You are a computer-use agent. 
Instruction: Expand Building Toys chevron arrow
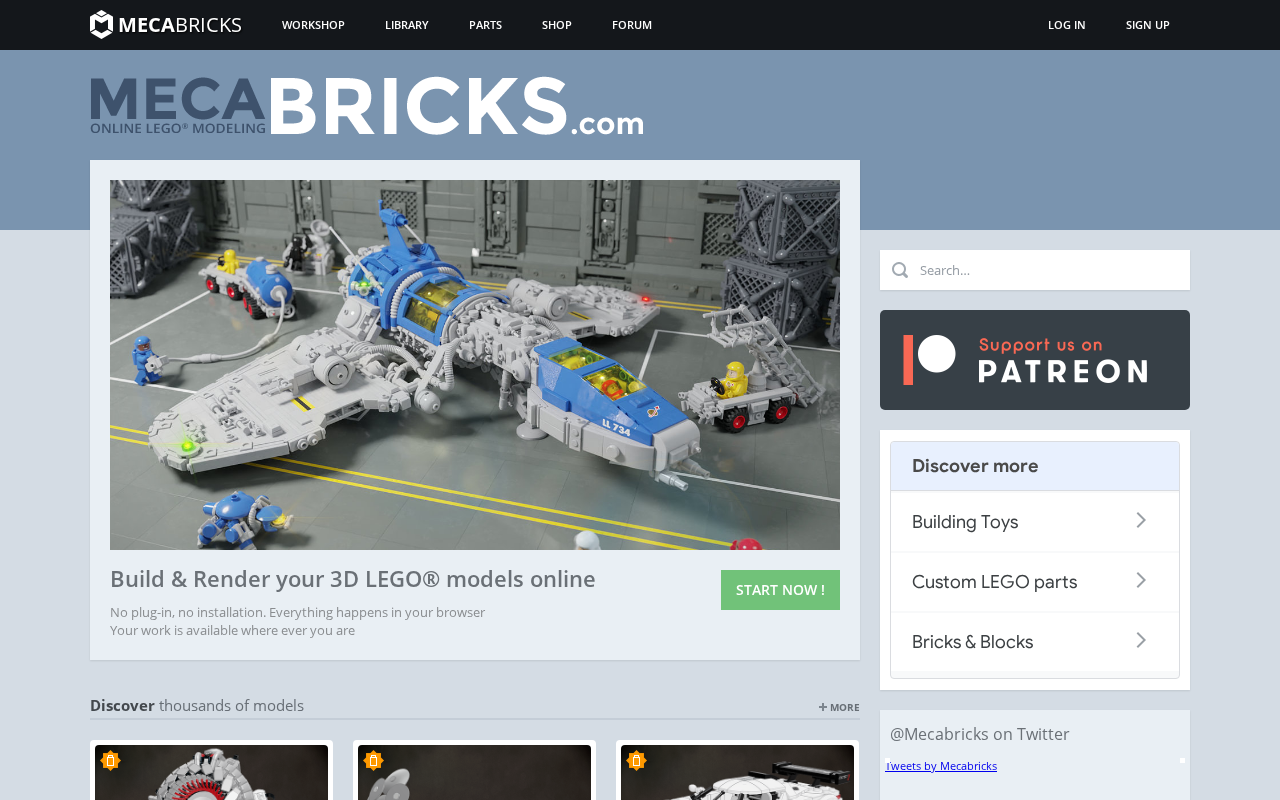1141,521
